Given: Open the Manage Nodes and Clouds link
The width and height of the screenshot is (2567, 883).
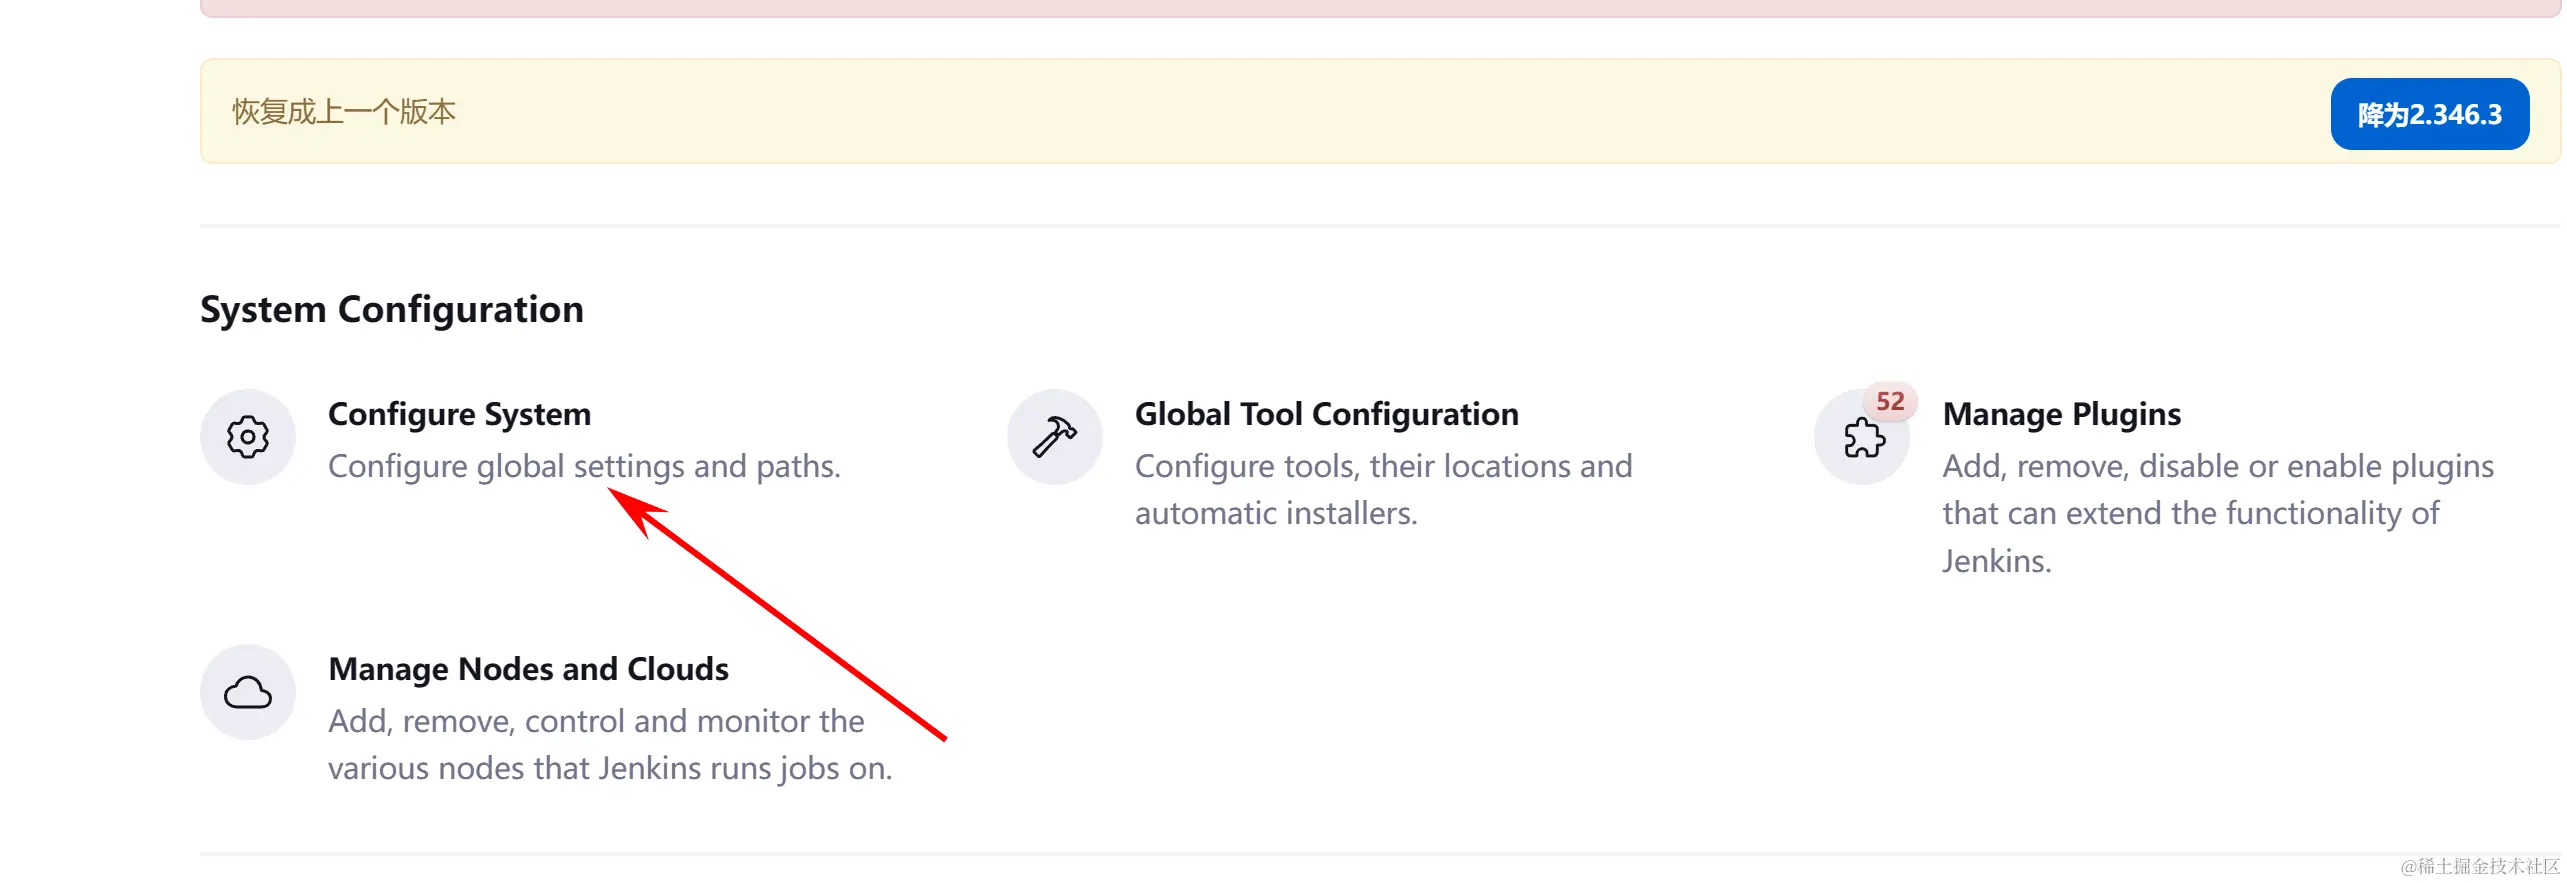Looking at the screenshot, I should (x=528, y=669).
